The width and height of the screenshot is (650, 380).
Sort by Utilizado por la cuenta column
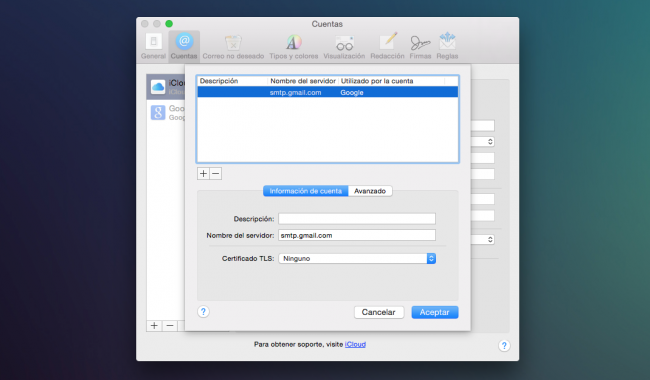391,81
